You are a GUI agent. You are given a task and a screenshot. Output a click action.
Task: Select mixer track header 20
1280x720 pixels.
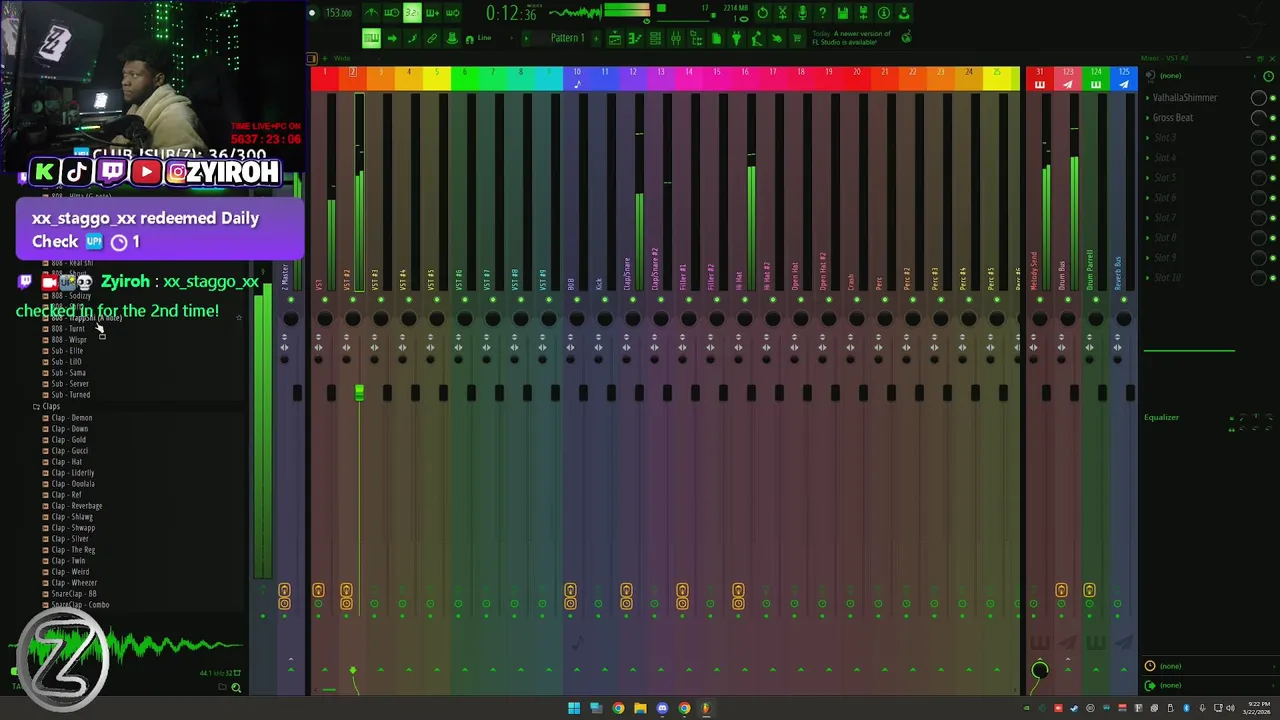(x=856, y=78)
